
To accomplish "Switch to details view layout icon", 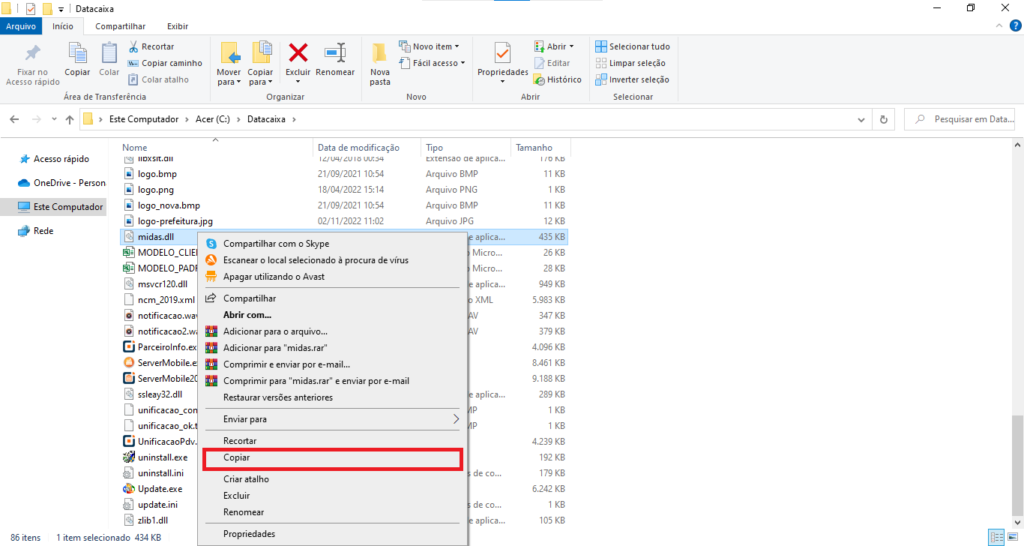I will pyautogui.click(x=996, y=536).
